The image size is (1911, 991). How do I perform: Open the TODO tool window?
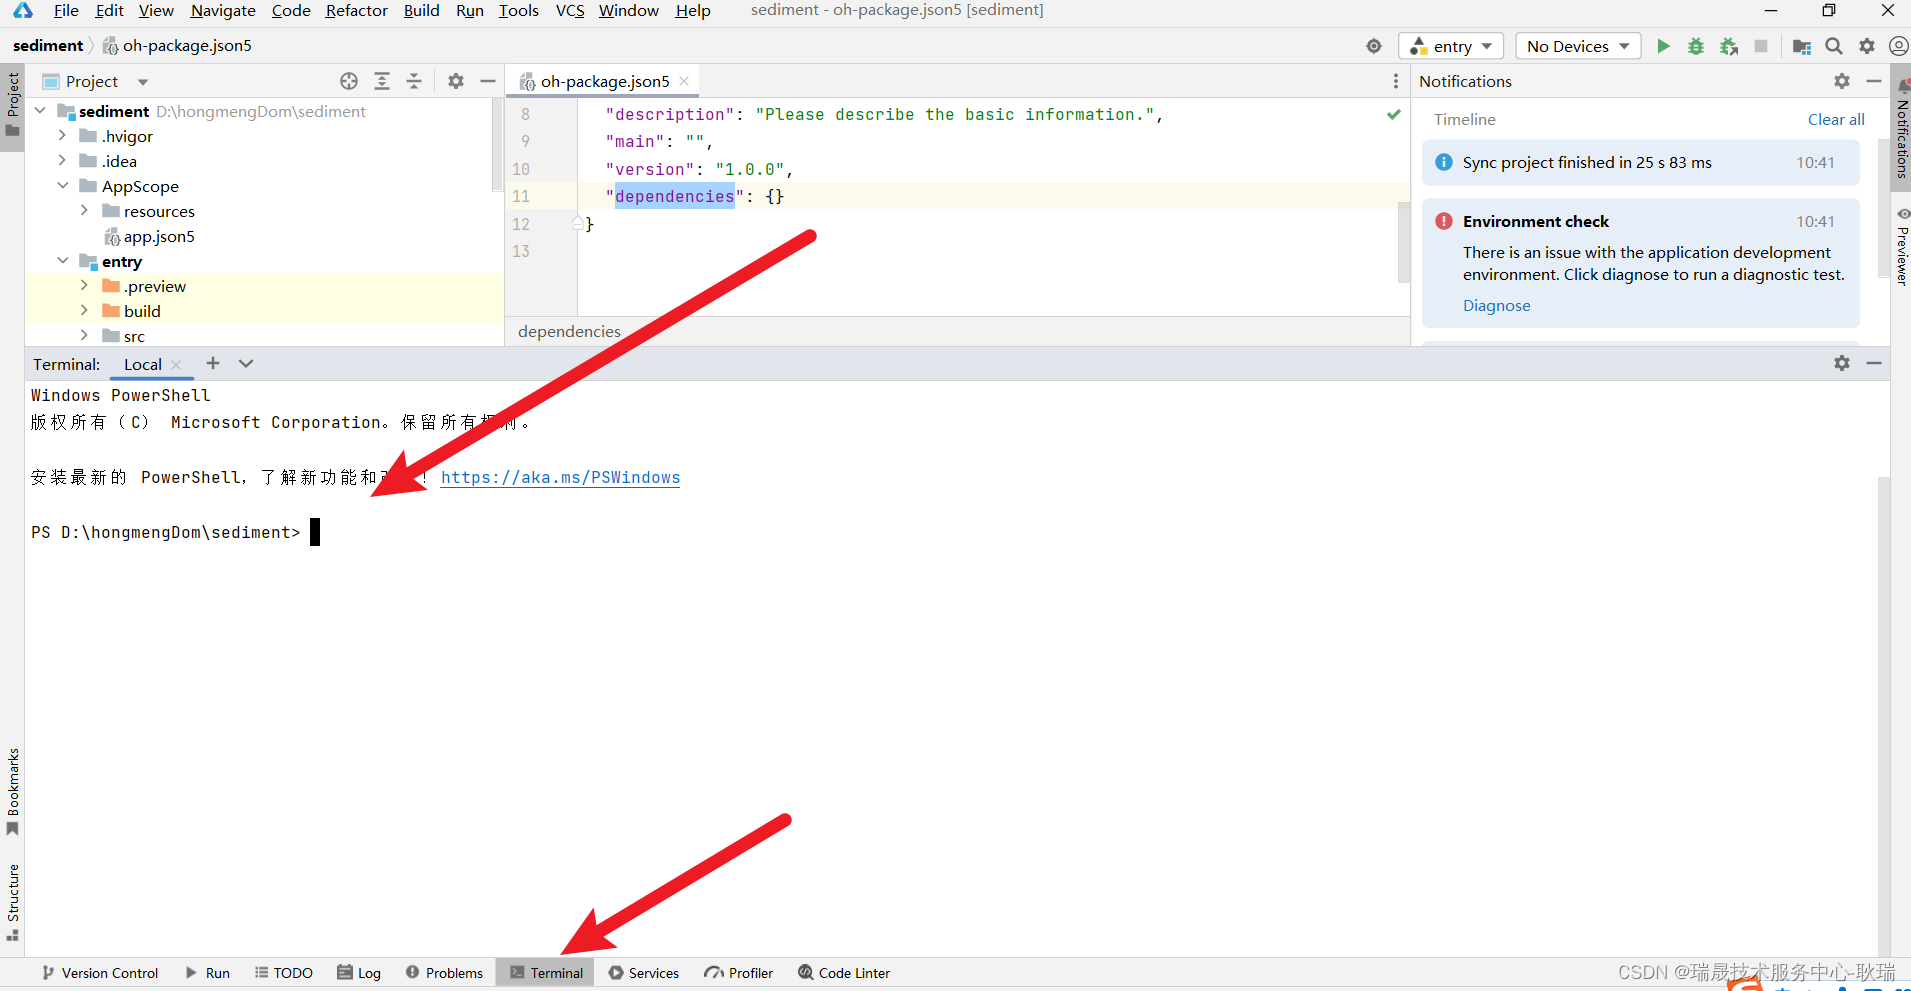tap(284, 973)
